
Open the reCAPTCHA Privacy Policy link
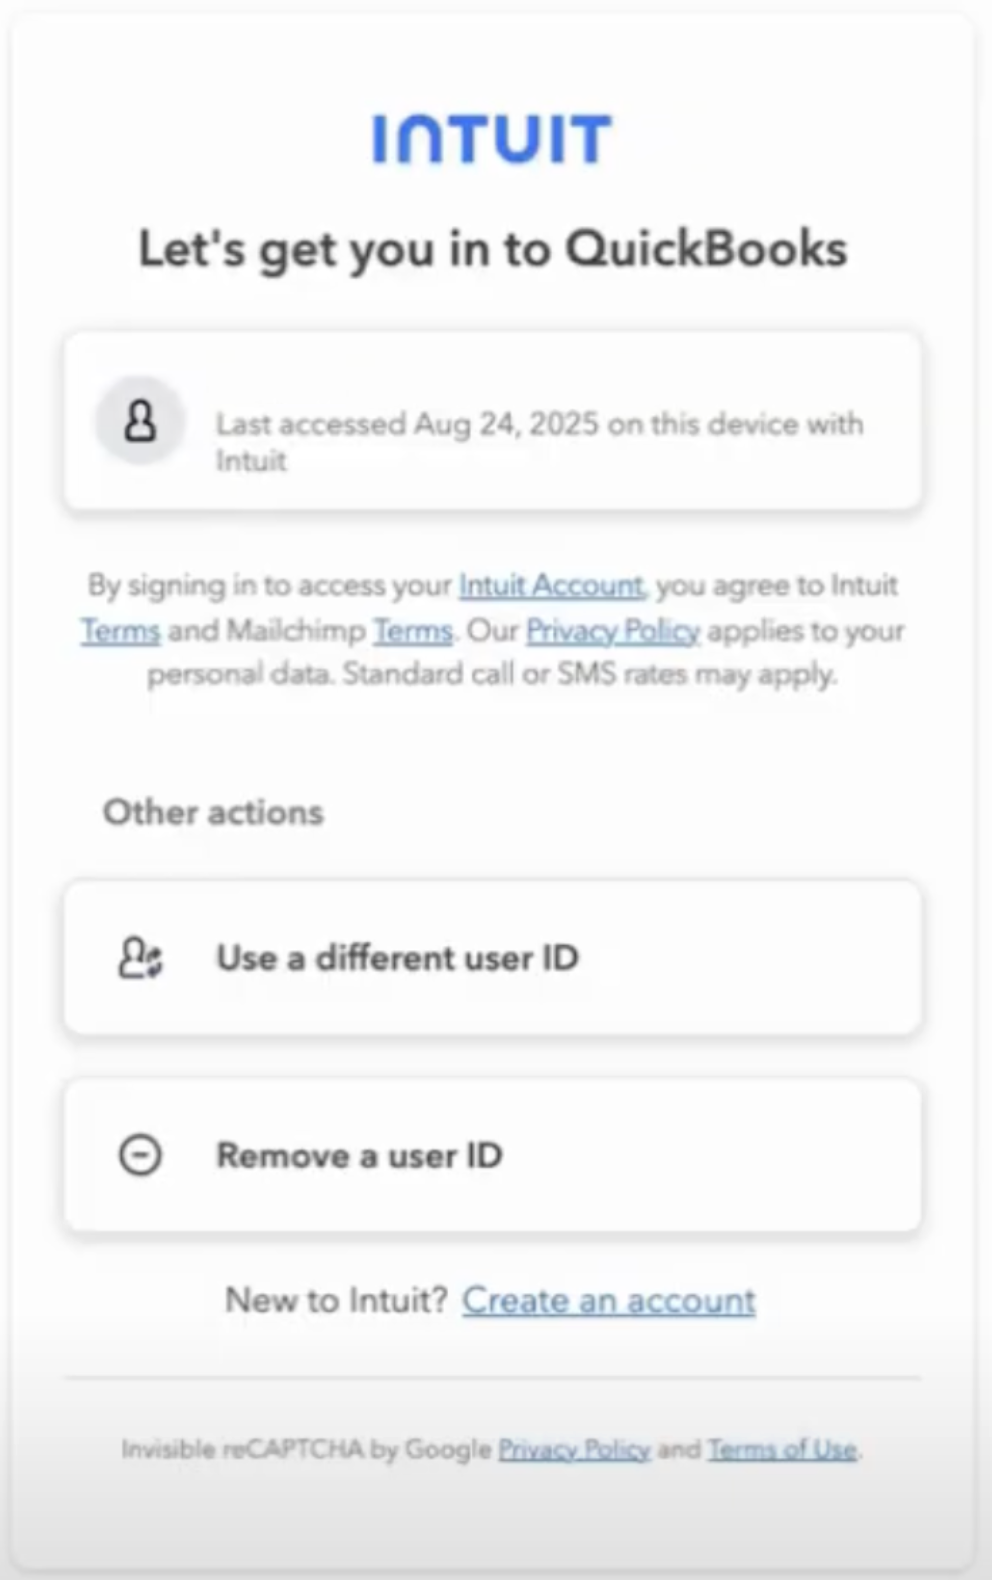574,1449
